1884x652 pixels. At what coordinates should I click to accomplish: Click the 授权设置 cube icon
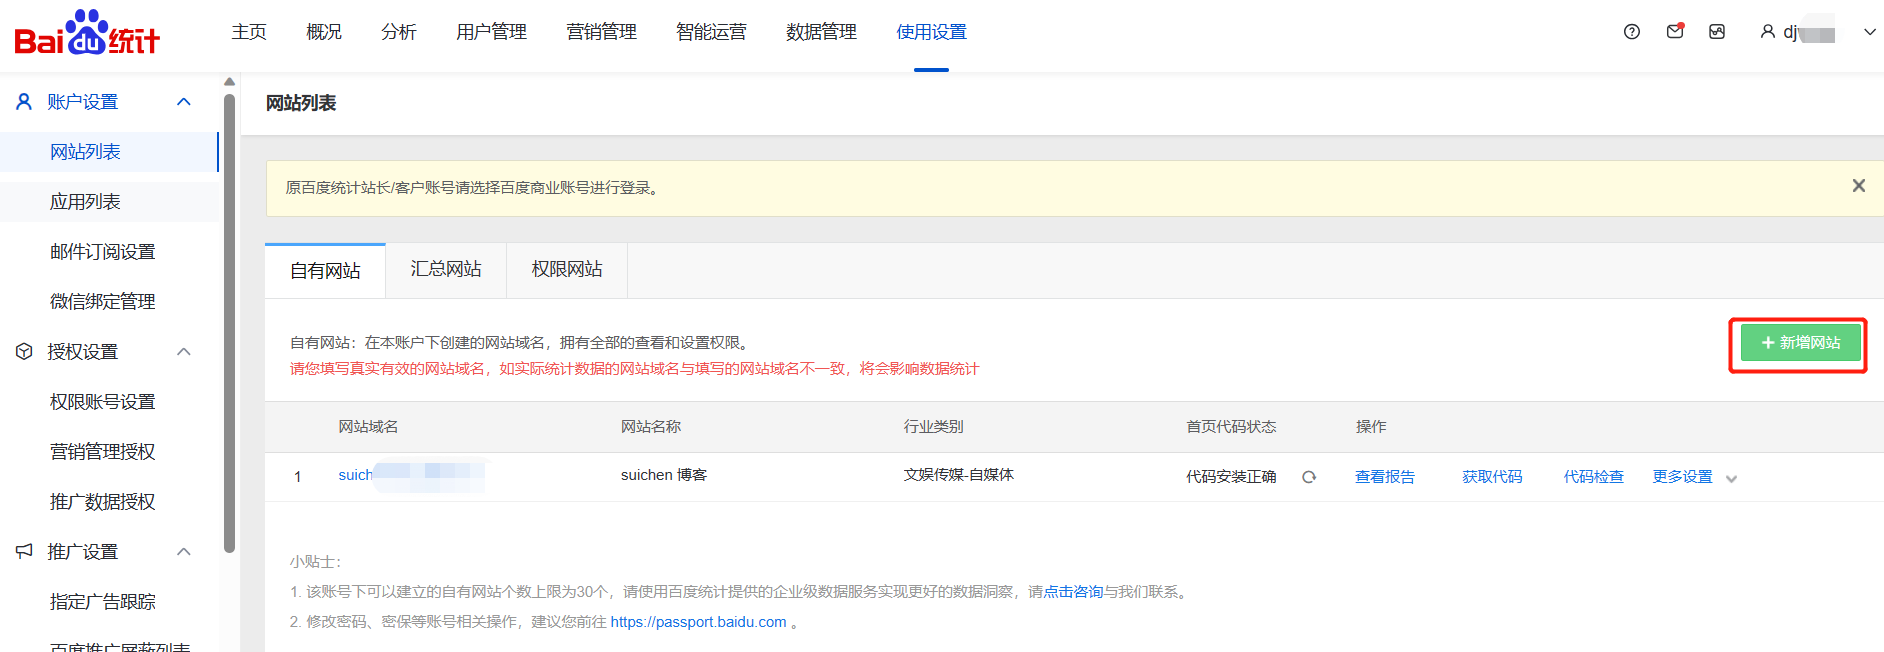(24, 352)
